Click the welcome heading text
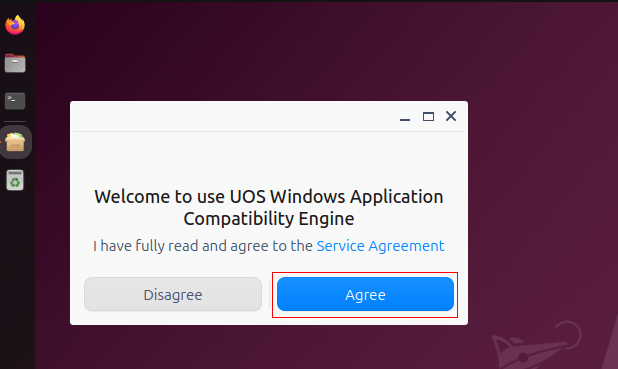618x369 pixels. point(269,207)
